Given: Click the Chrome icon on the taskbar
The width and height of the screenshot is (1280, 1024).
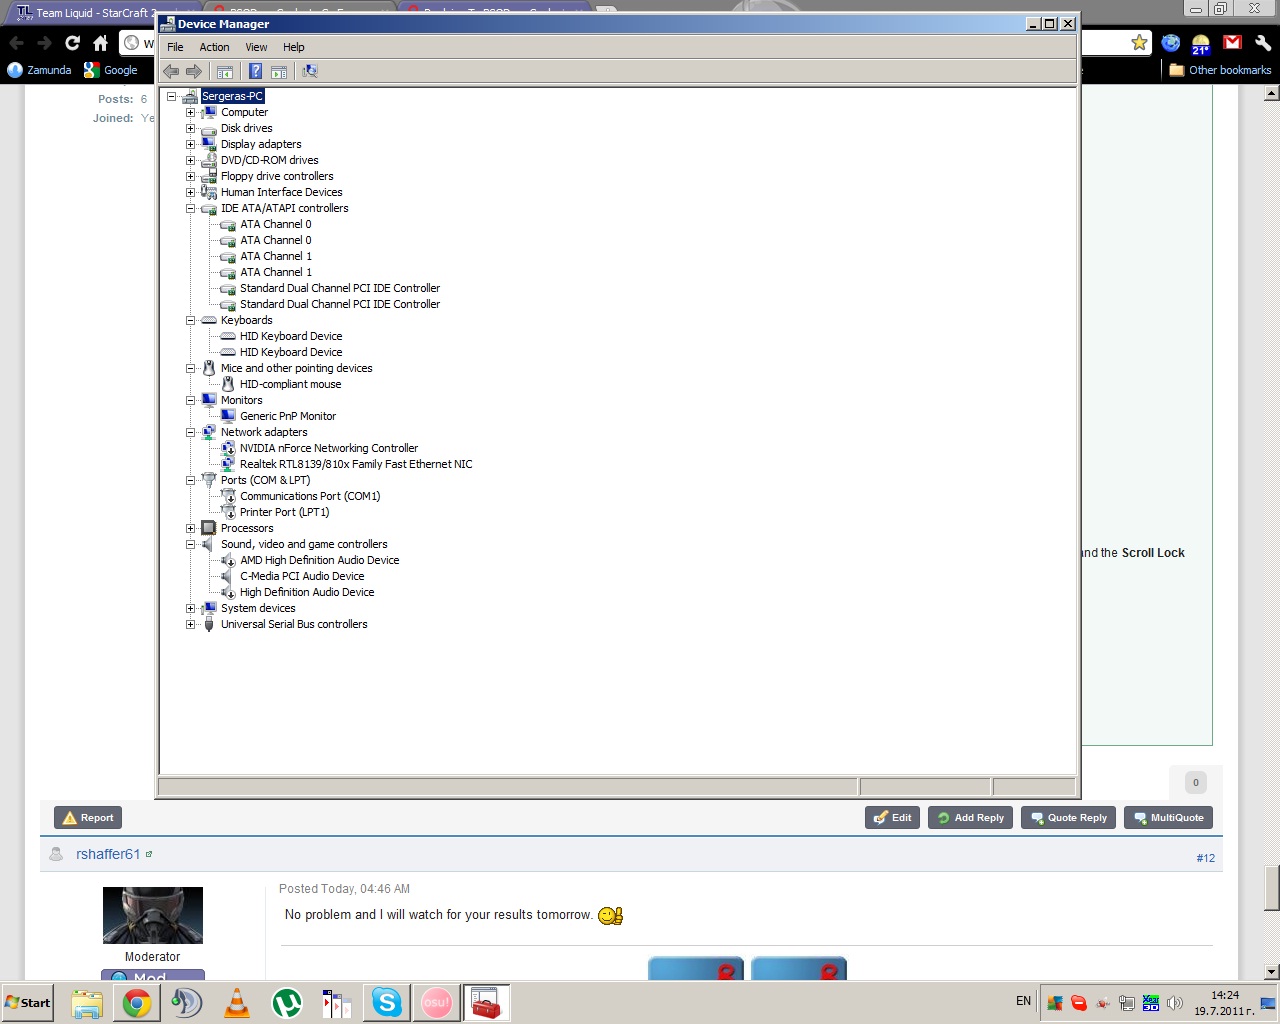Looking at the screenshot, I should pyautogui.click(x=137, y=1002).
